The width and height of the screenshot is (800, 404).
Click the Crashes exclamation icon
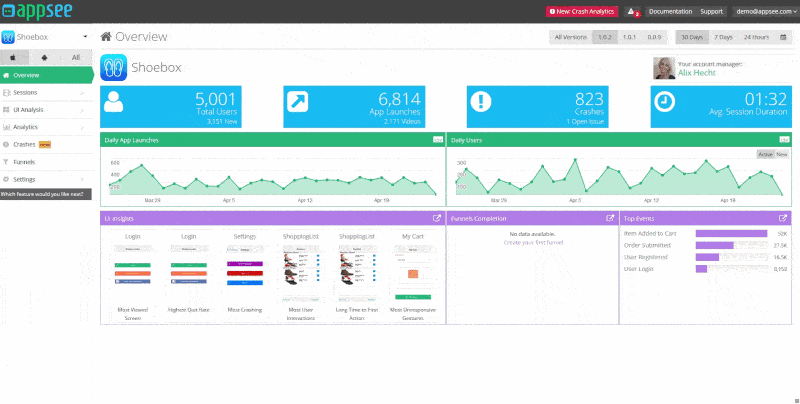tap(481, 102)
